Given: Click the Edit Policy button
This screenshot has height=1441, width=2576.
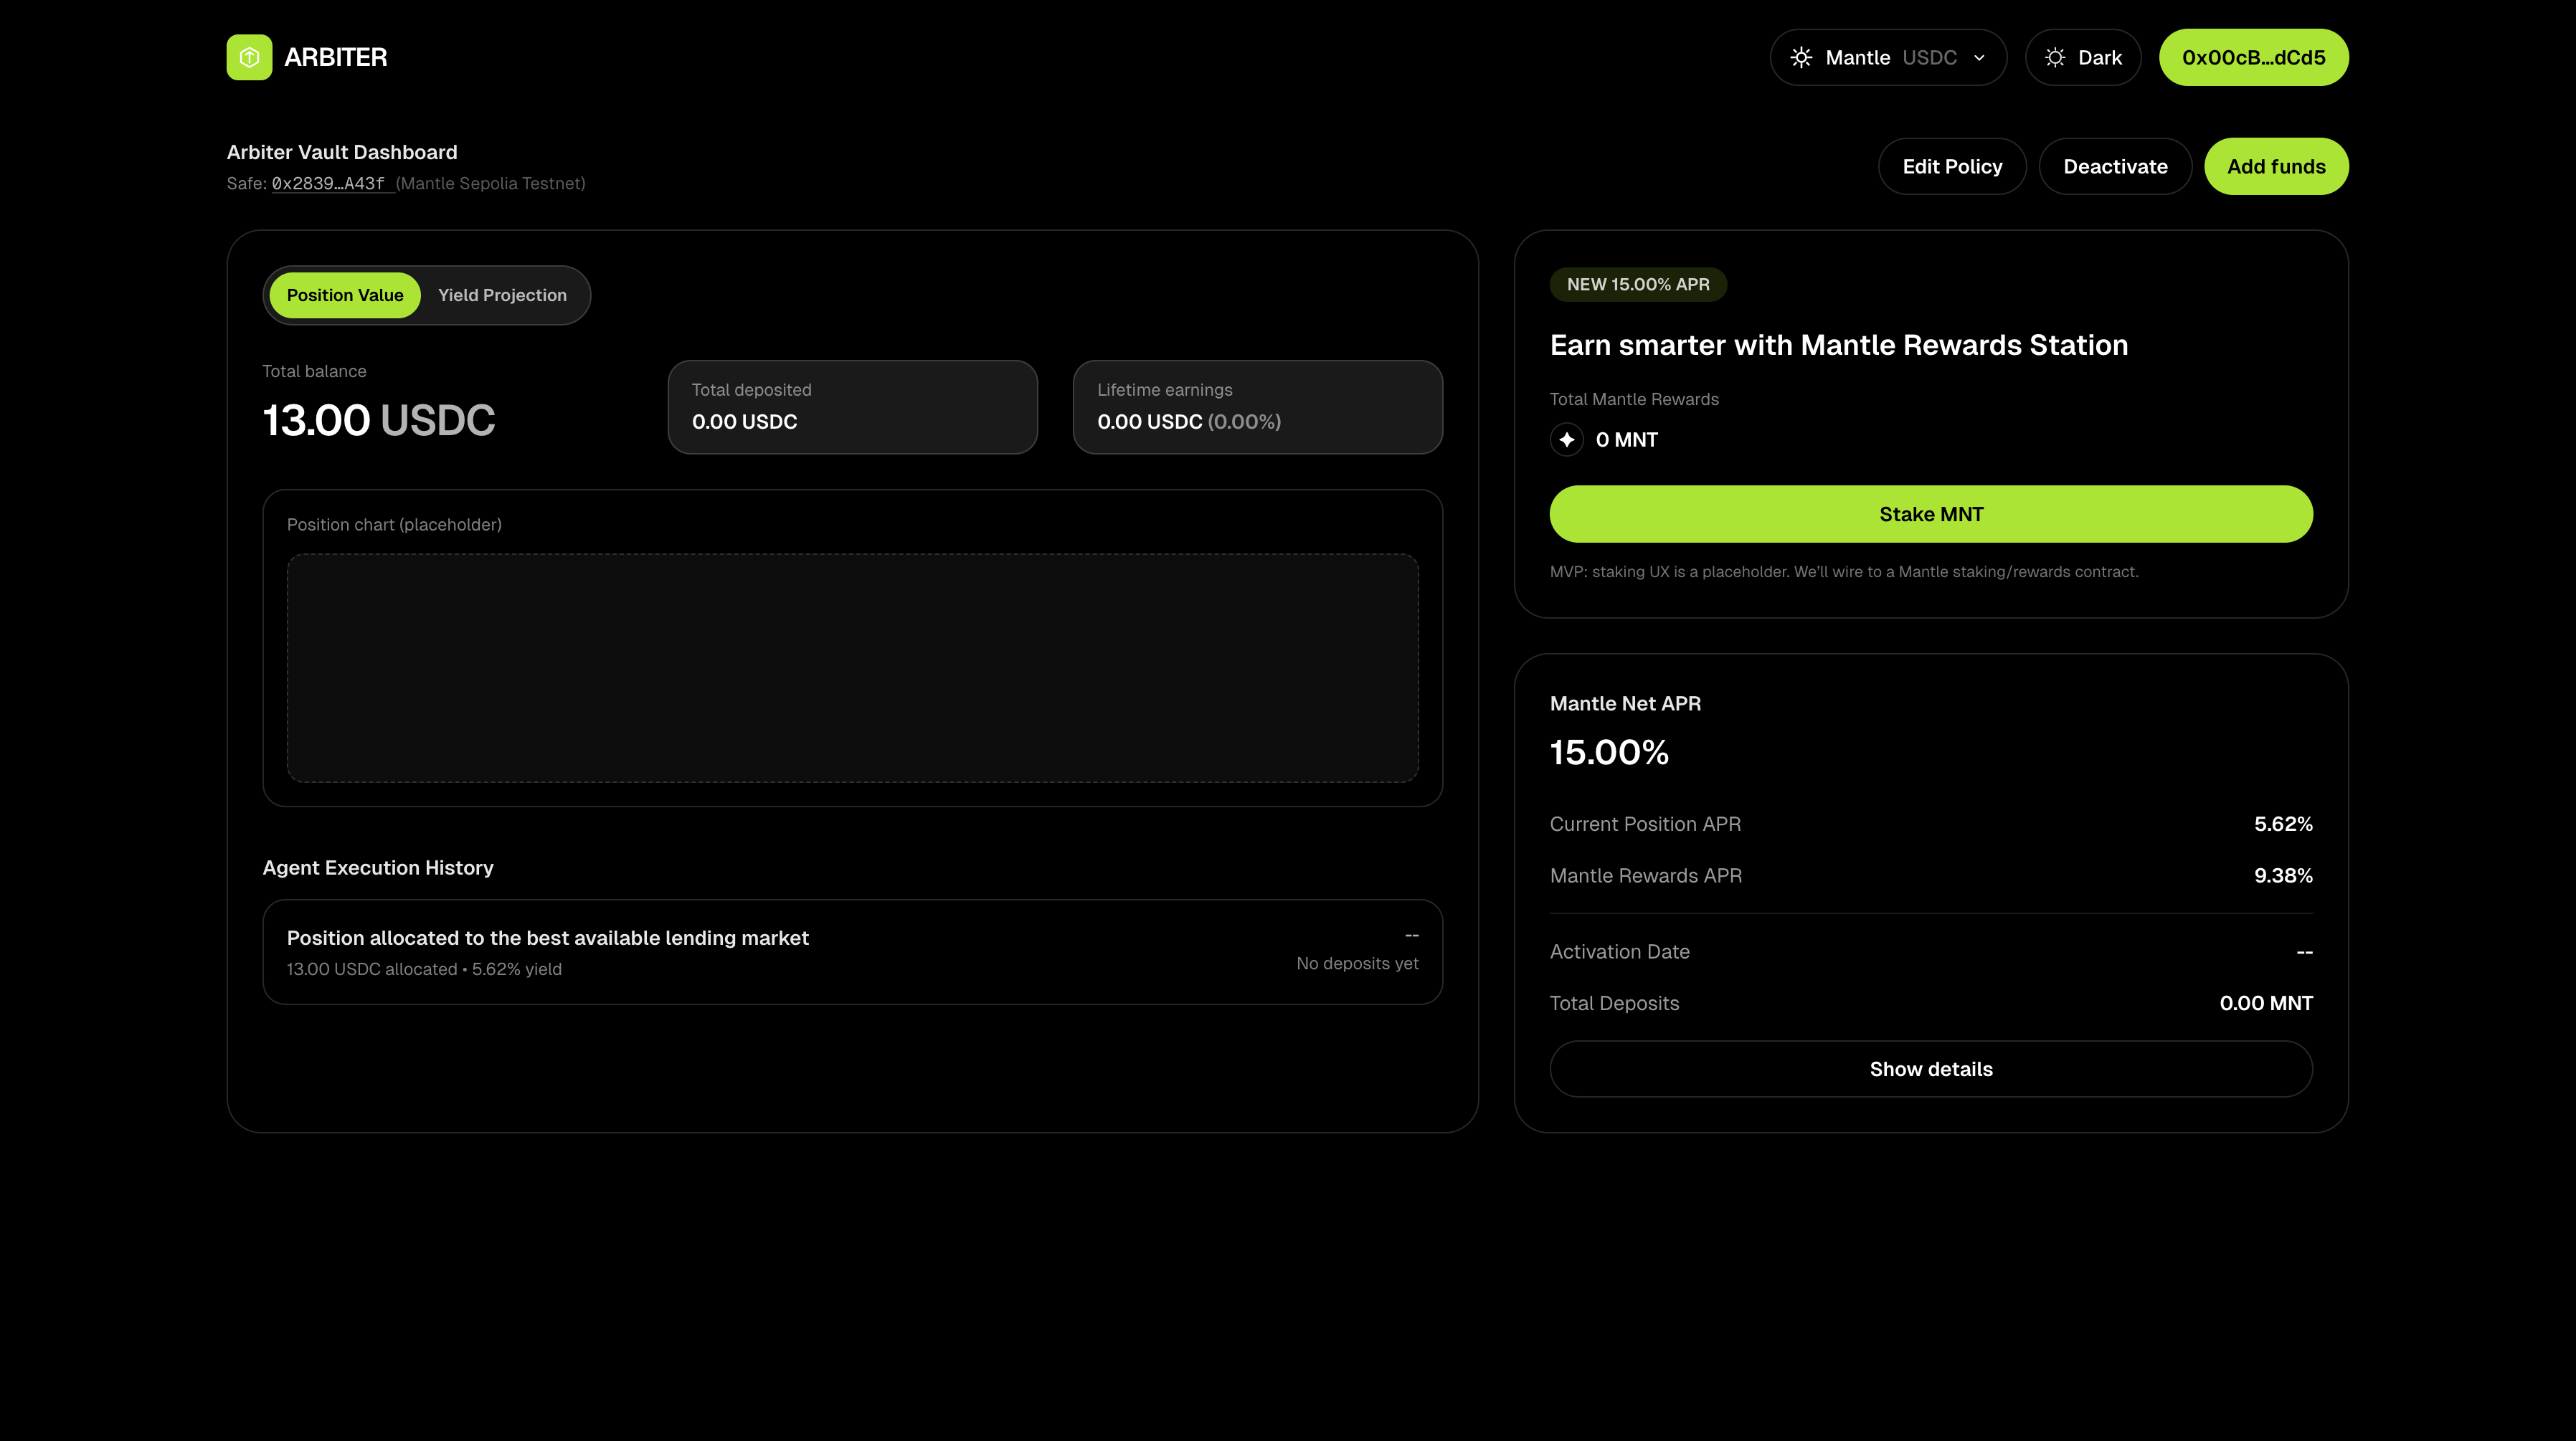Looking at the screenshot, I should (x=1952, y=166).
